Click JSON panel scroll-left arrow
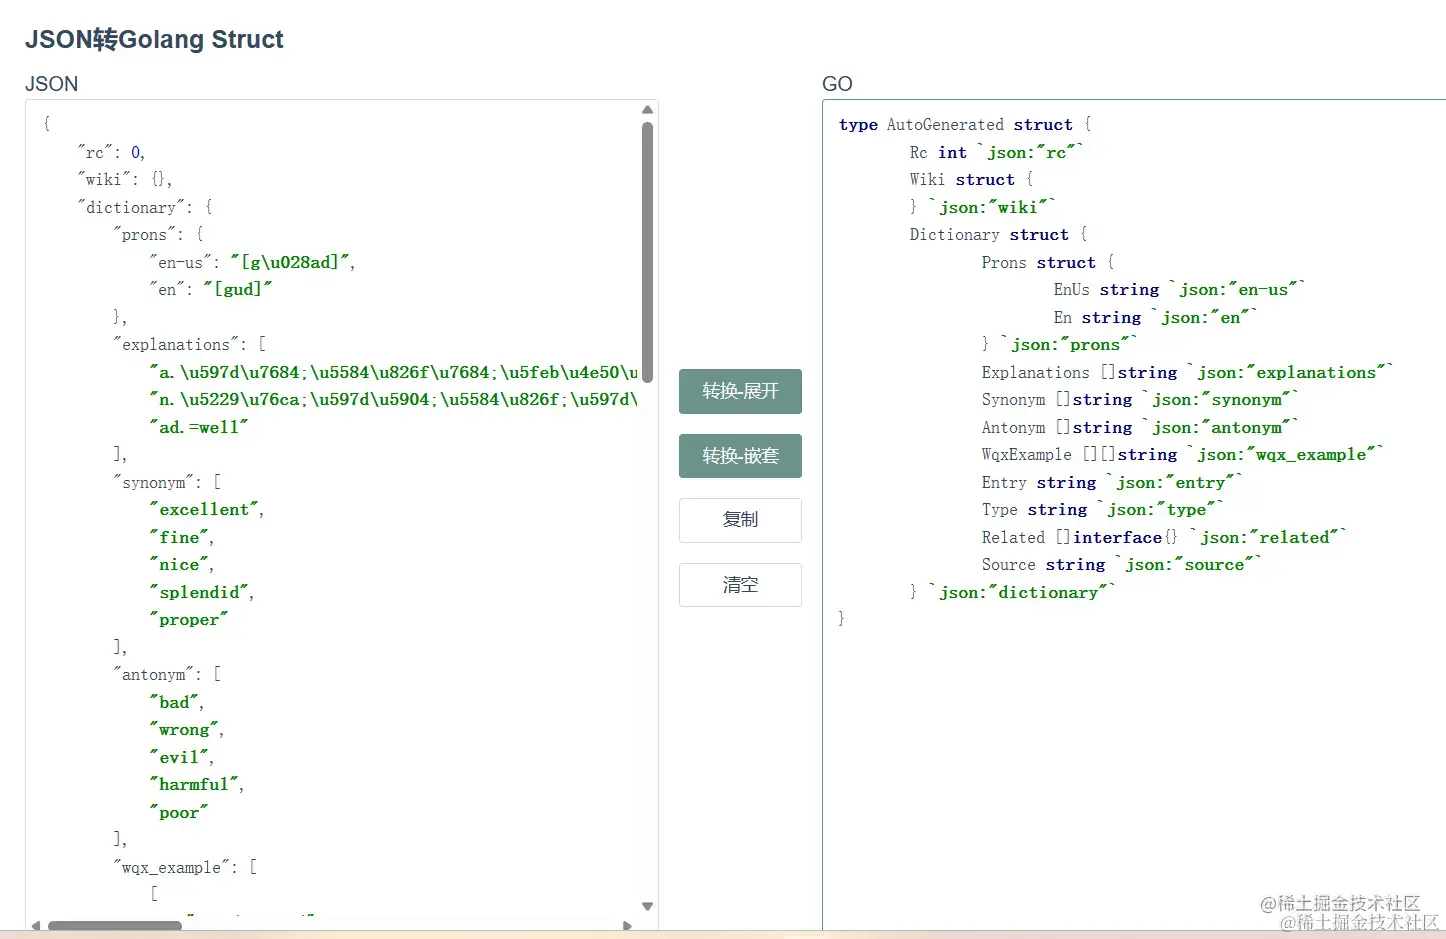 pyautogui.click(x=36, y=925)
